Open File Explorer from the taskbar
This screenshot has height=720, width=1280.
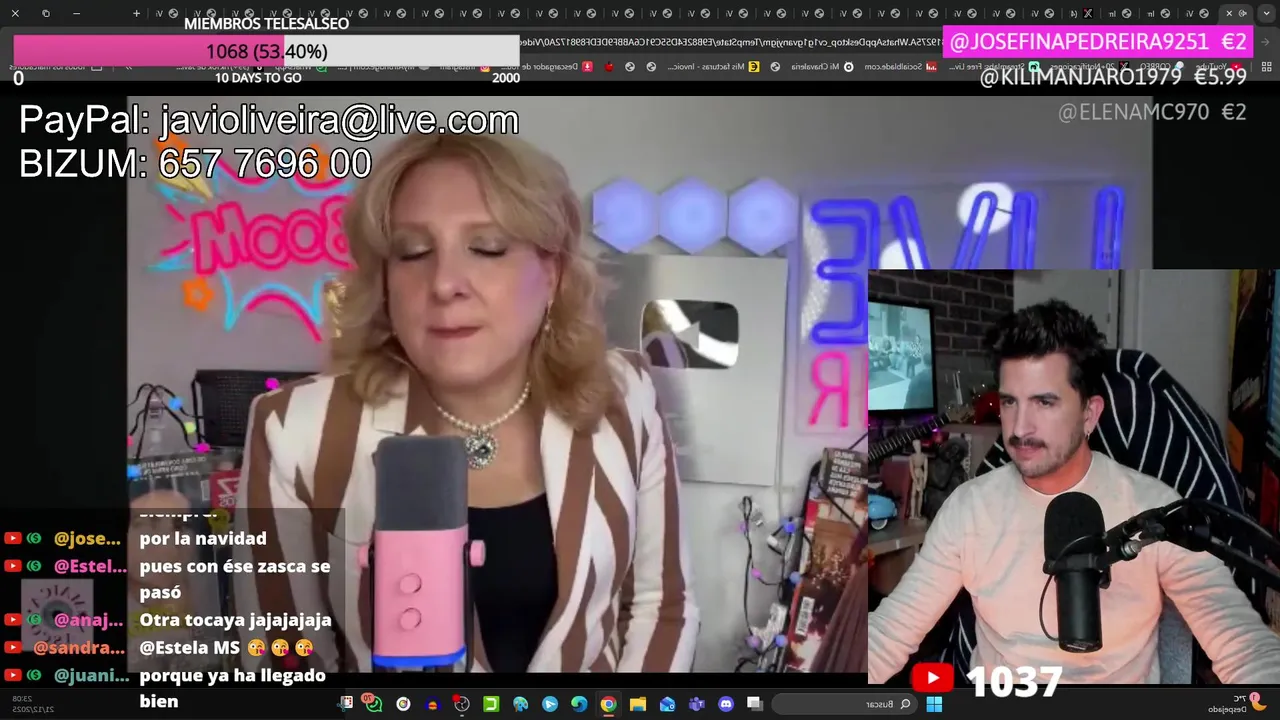pos(637,704)
